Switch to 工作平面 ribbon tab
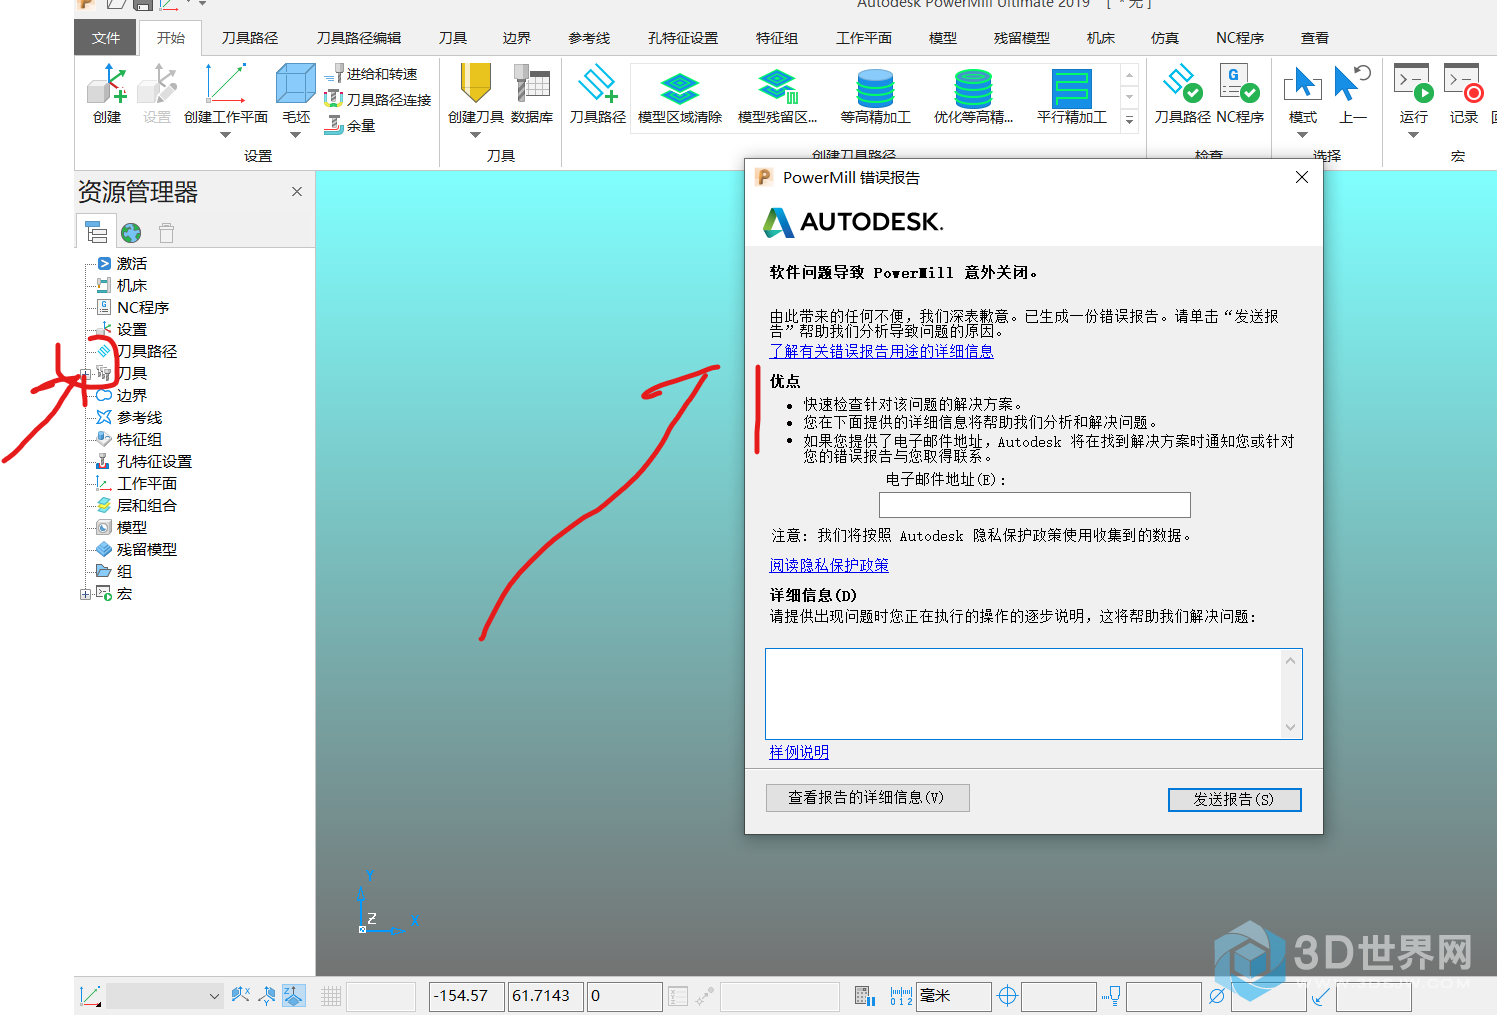The height and width of the screenshot is (1015, 1497). (864, 38)
